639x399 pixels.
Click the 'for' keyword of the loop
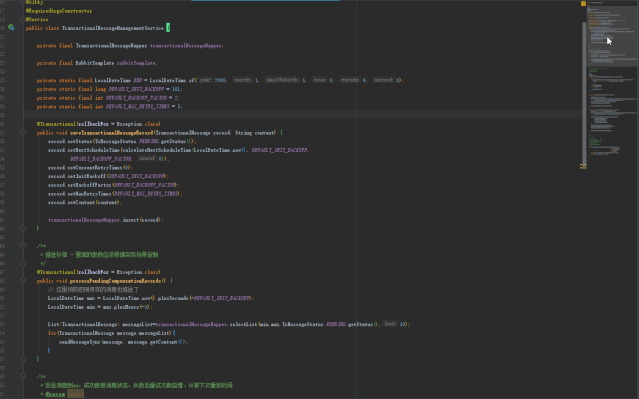point(52,333)
